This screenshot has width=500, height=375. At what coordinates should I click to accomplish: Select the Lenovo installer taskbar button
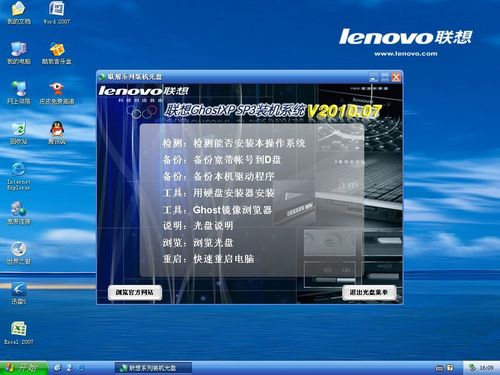click(153, 368)
